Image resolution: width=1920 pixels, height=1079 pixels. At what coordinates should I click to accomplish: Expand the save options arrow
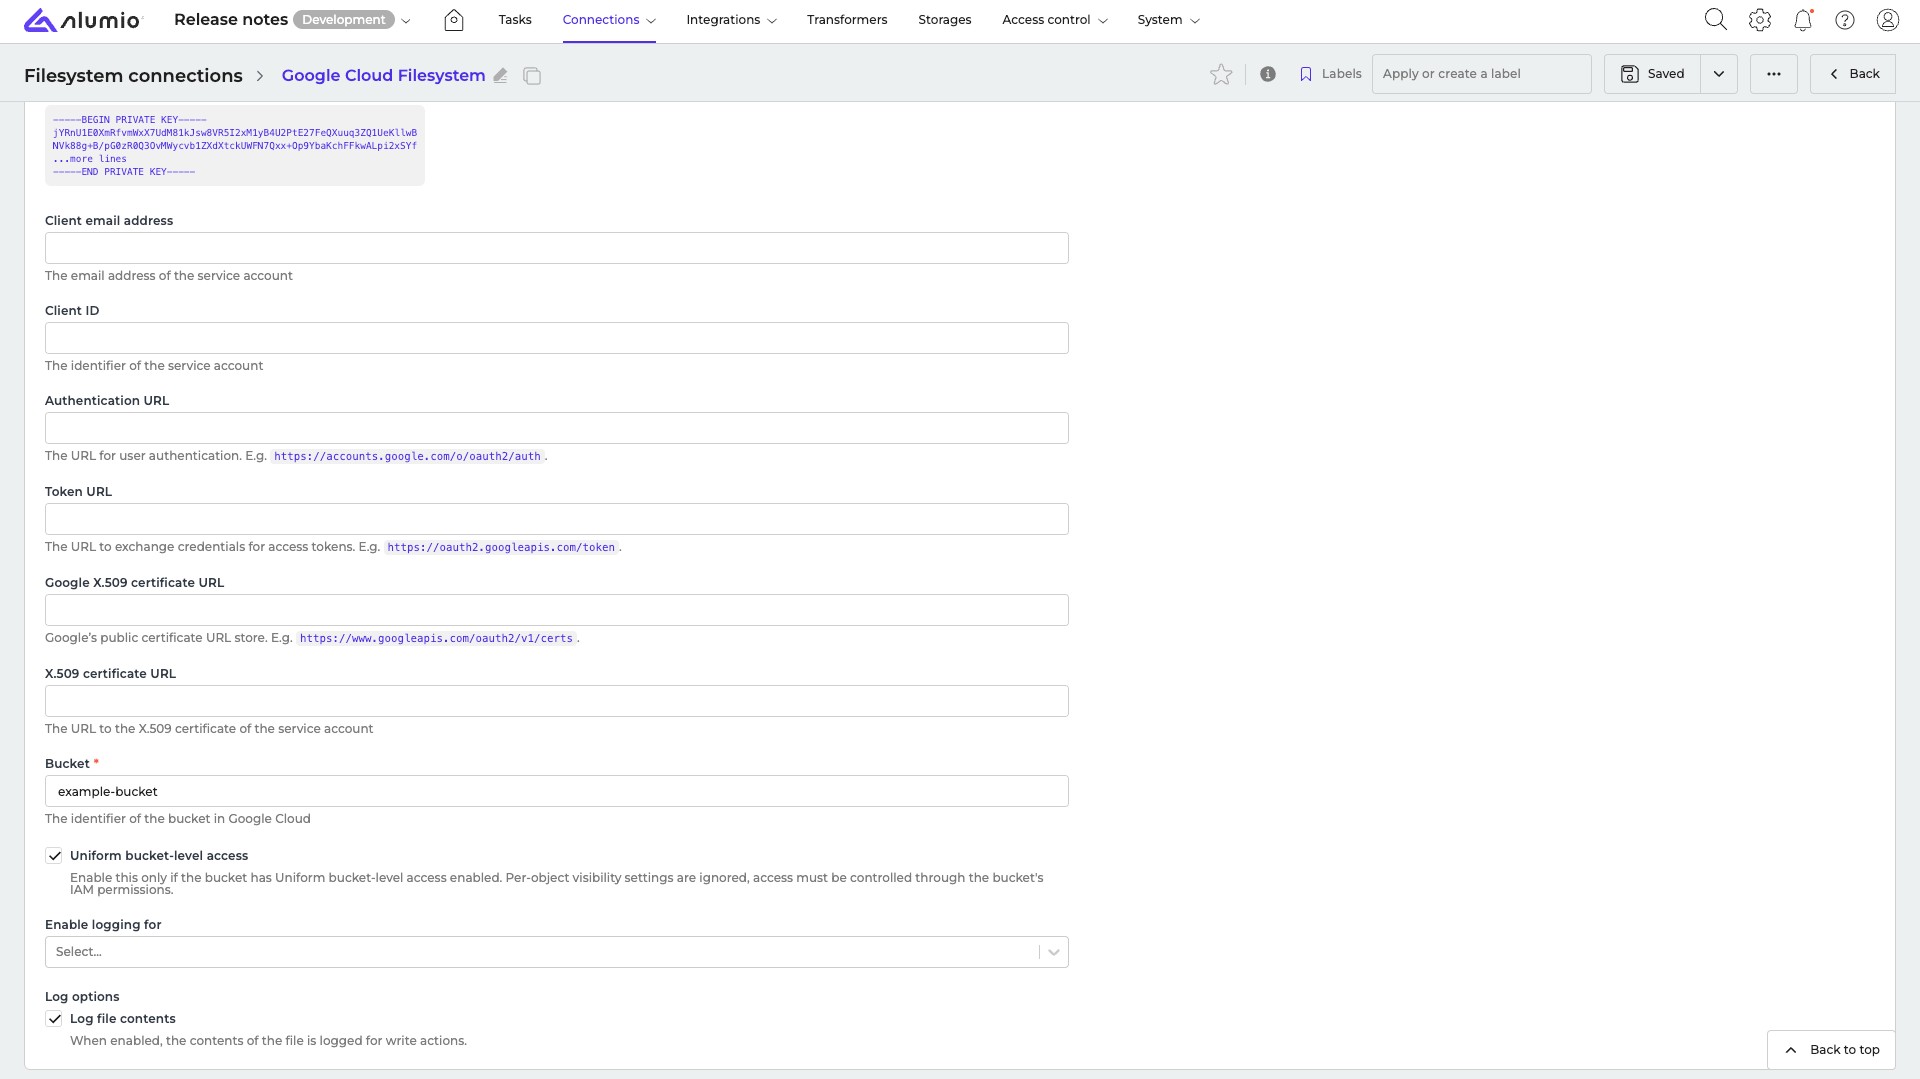1719,74
